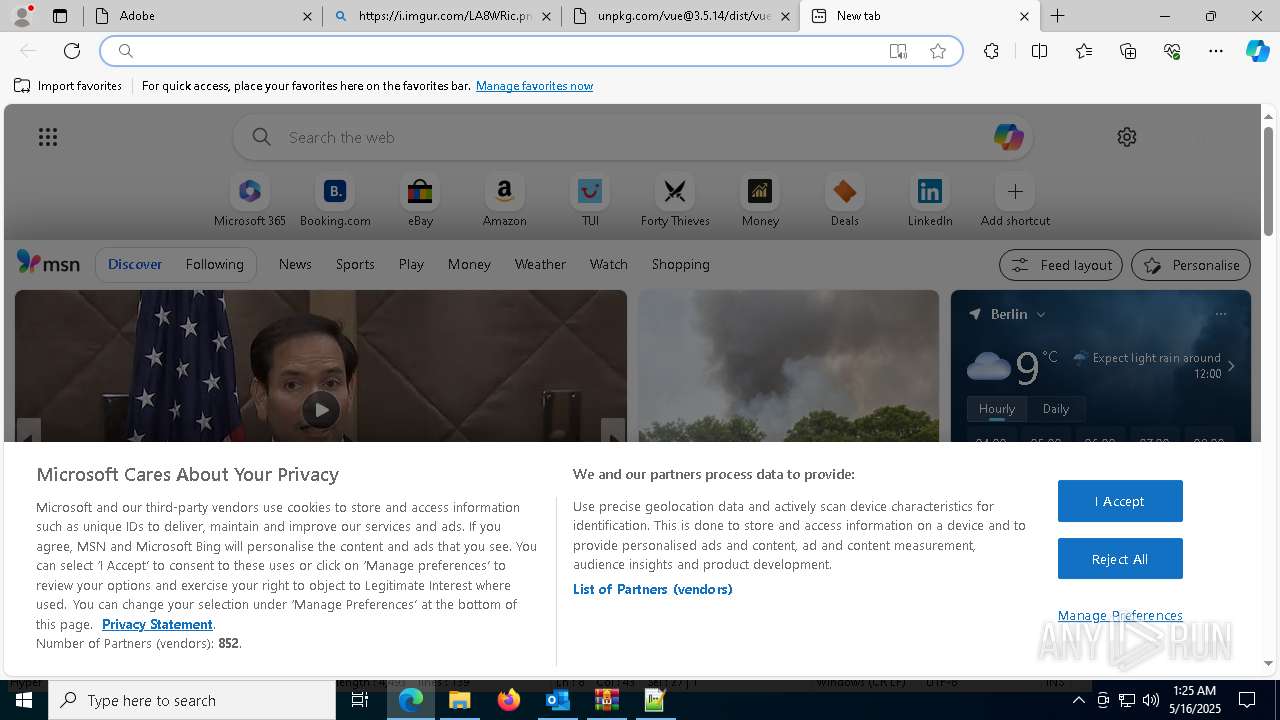Switch to the Adobe tab
Screen dimensions: 1280x720
[203, 16]
